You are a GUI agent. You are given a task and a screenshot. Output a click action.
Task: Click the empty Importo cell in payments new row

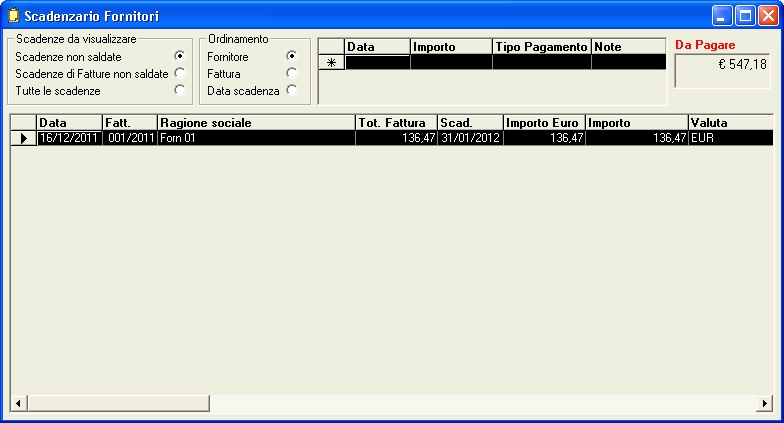(452, 62)
